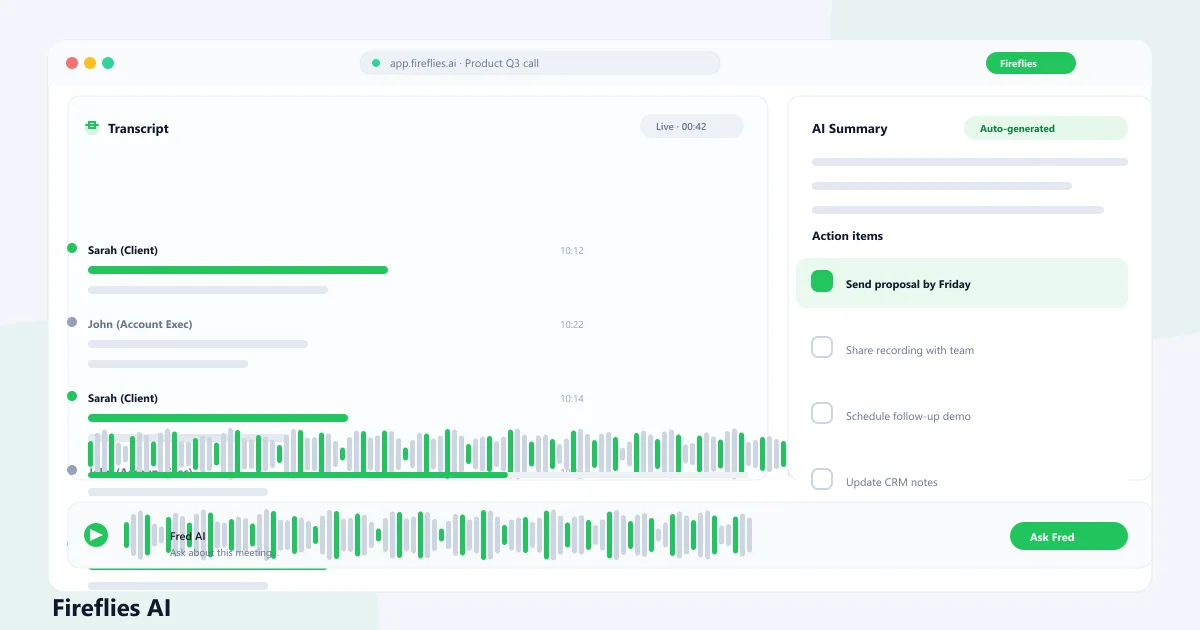Image resolution: width=1200 pixels, height=630 pixels.
Task: Select the John (Account Exec) entry at 10:22
Action: 140,324
